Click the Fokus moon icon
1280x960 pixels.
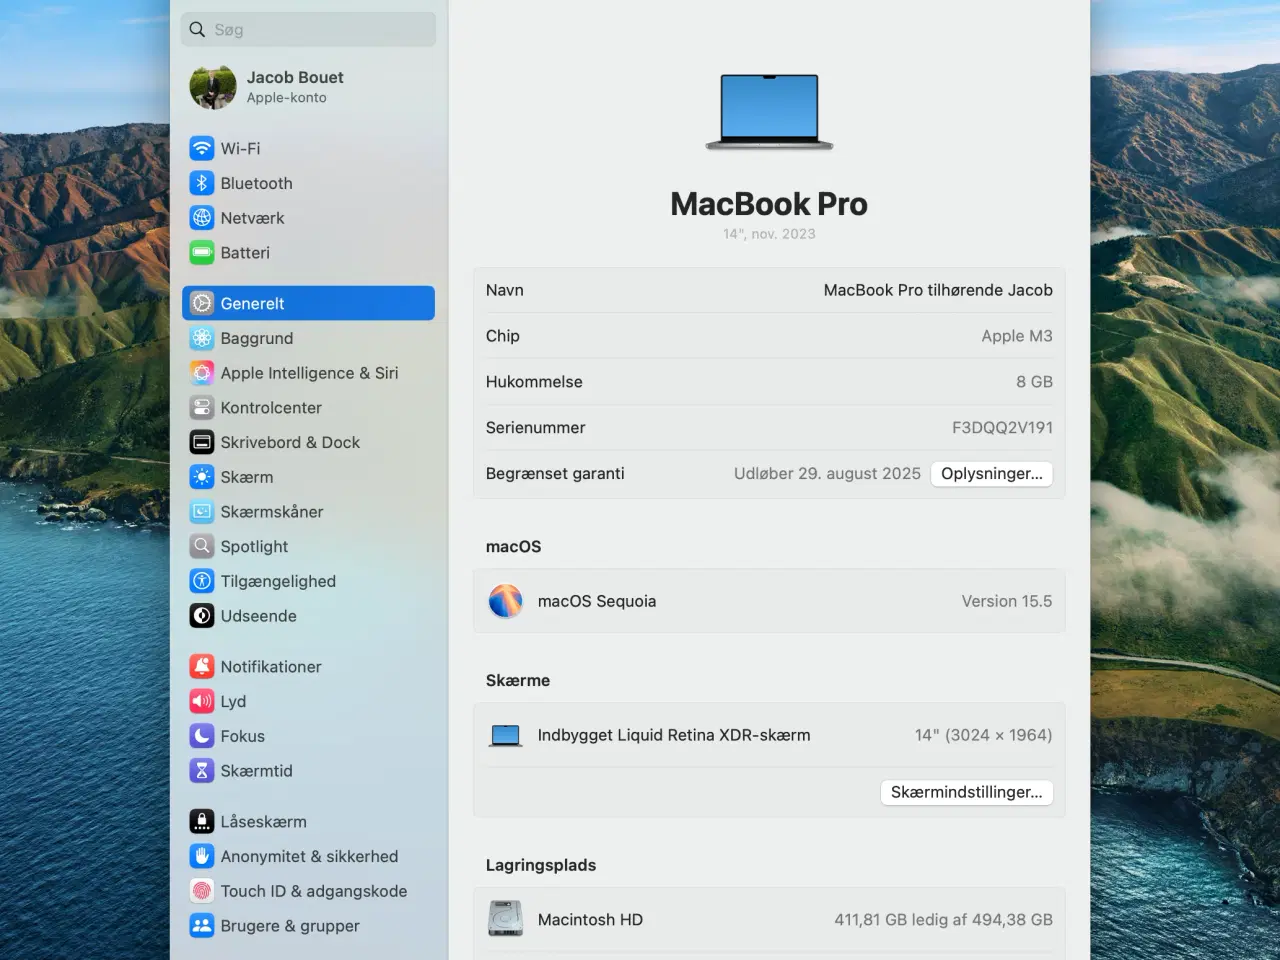202,736
